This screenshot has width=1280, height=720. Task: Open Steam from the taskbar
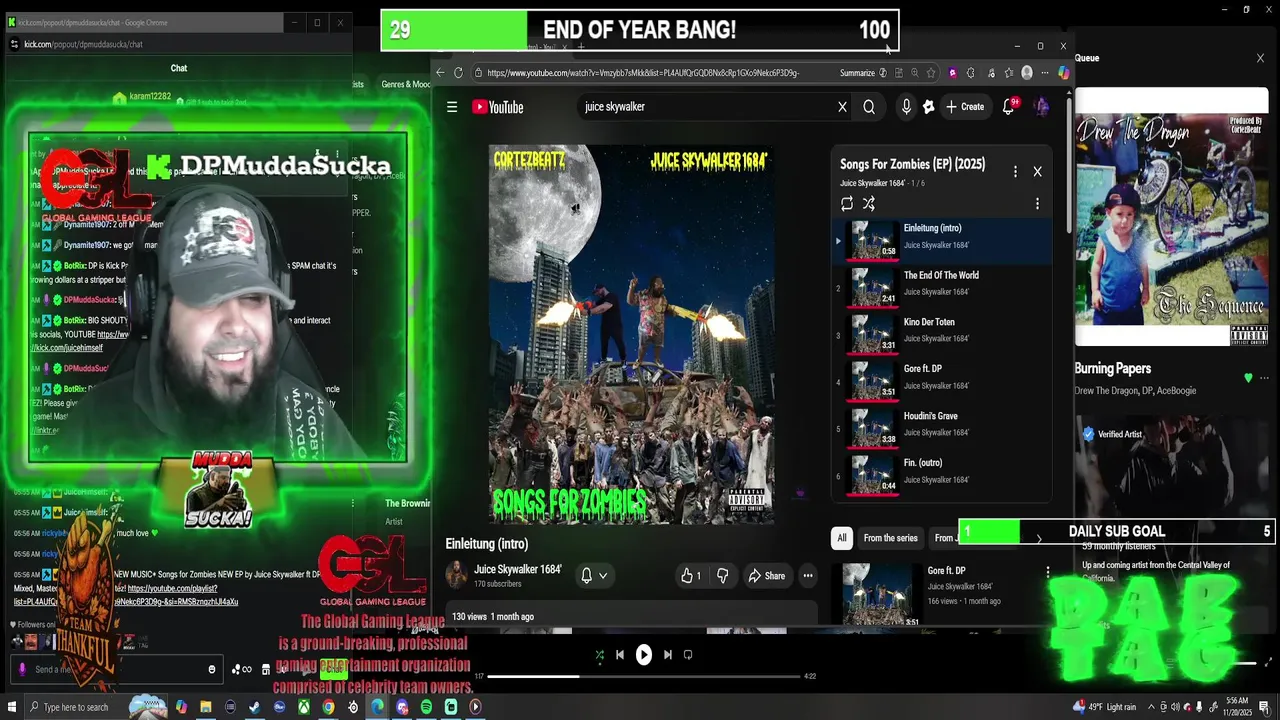tap(254, 707)
